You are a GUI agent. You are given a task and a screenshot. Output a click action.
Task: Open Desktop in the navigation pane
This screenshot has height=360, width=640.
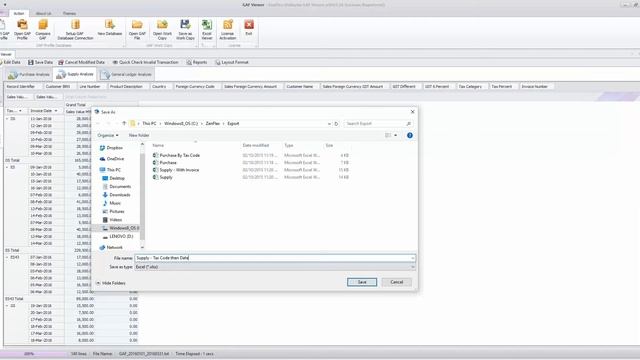tap(113, 178)
